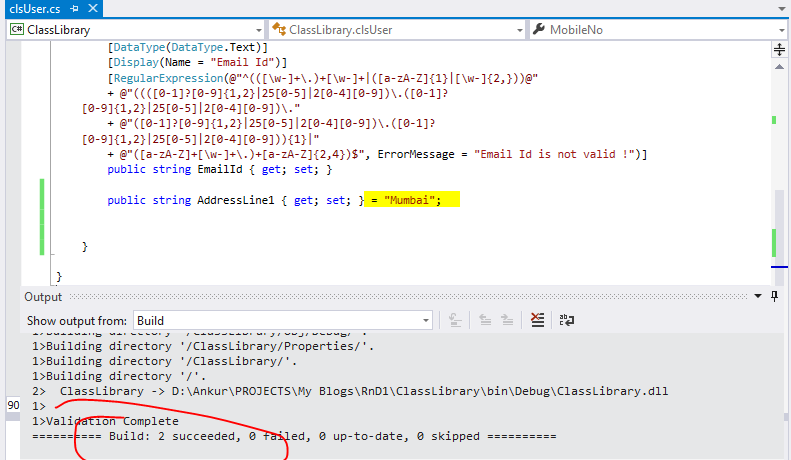Open the ClassLibrary project dropdown
791x460 pixels.
tap(259, 30)
